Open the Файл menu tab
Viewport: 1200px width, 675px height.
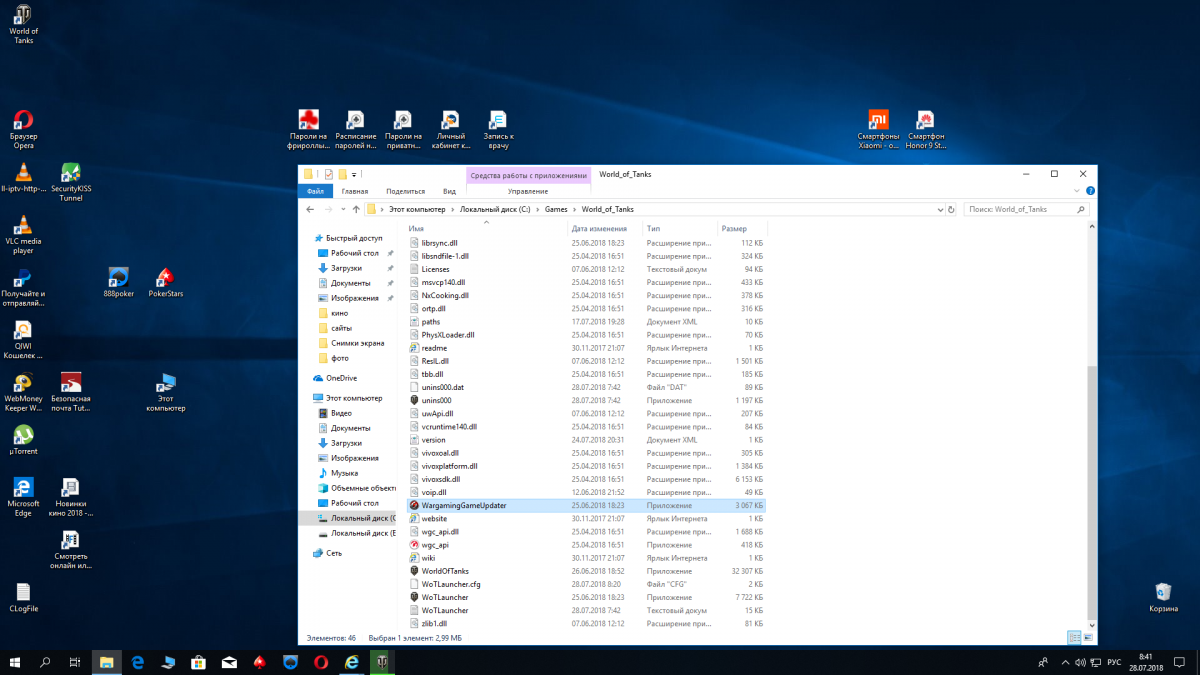[315, 191]
